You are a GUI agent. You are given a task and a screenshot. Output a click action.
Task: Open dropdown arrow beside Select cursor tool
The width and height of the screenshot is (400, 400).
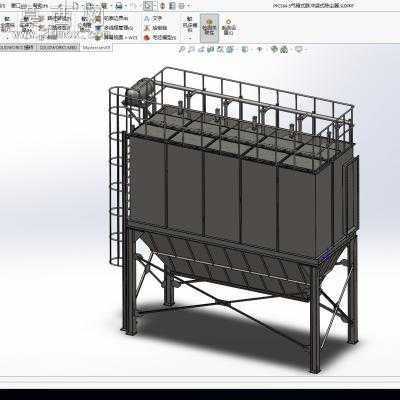coord(156,6)
